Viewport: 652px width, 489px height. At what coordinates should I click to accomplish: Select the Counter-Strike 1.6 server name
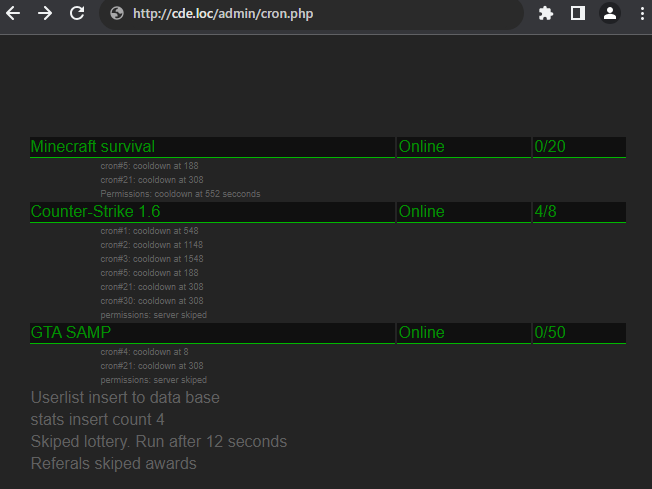click(x=95, y=212)
